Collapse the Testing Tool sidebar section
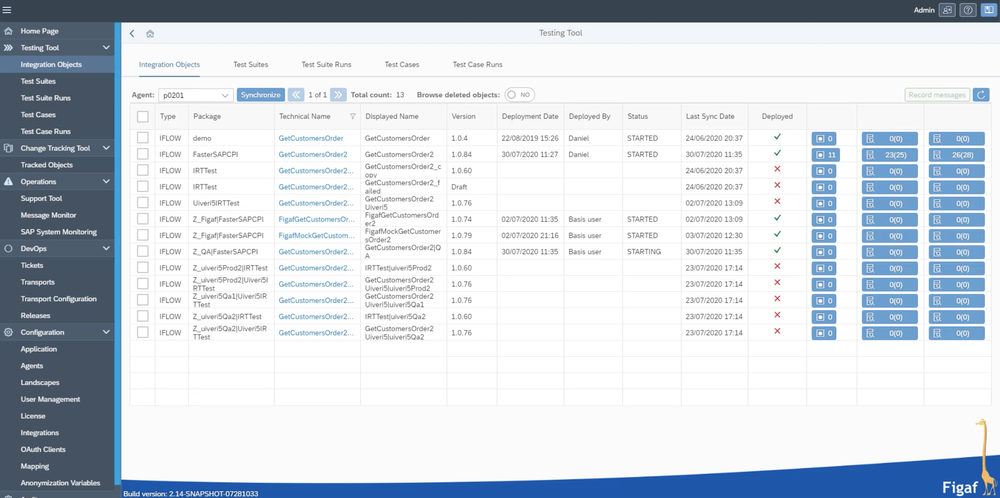The height and width of the screenshot is (498, 1000). 106,48
